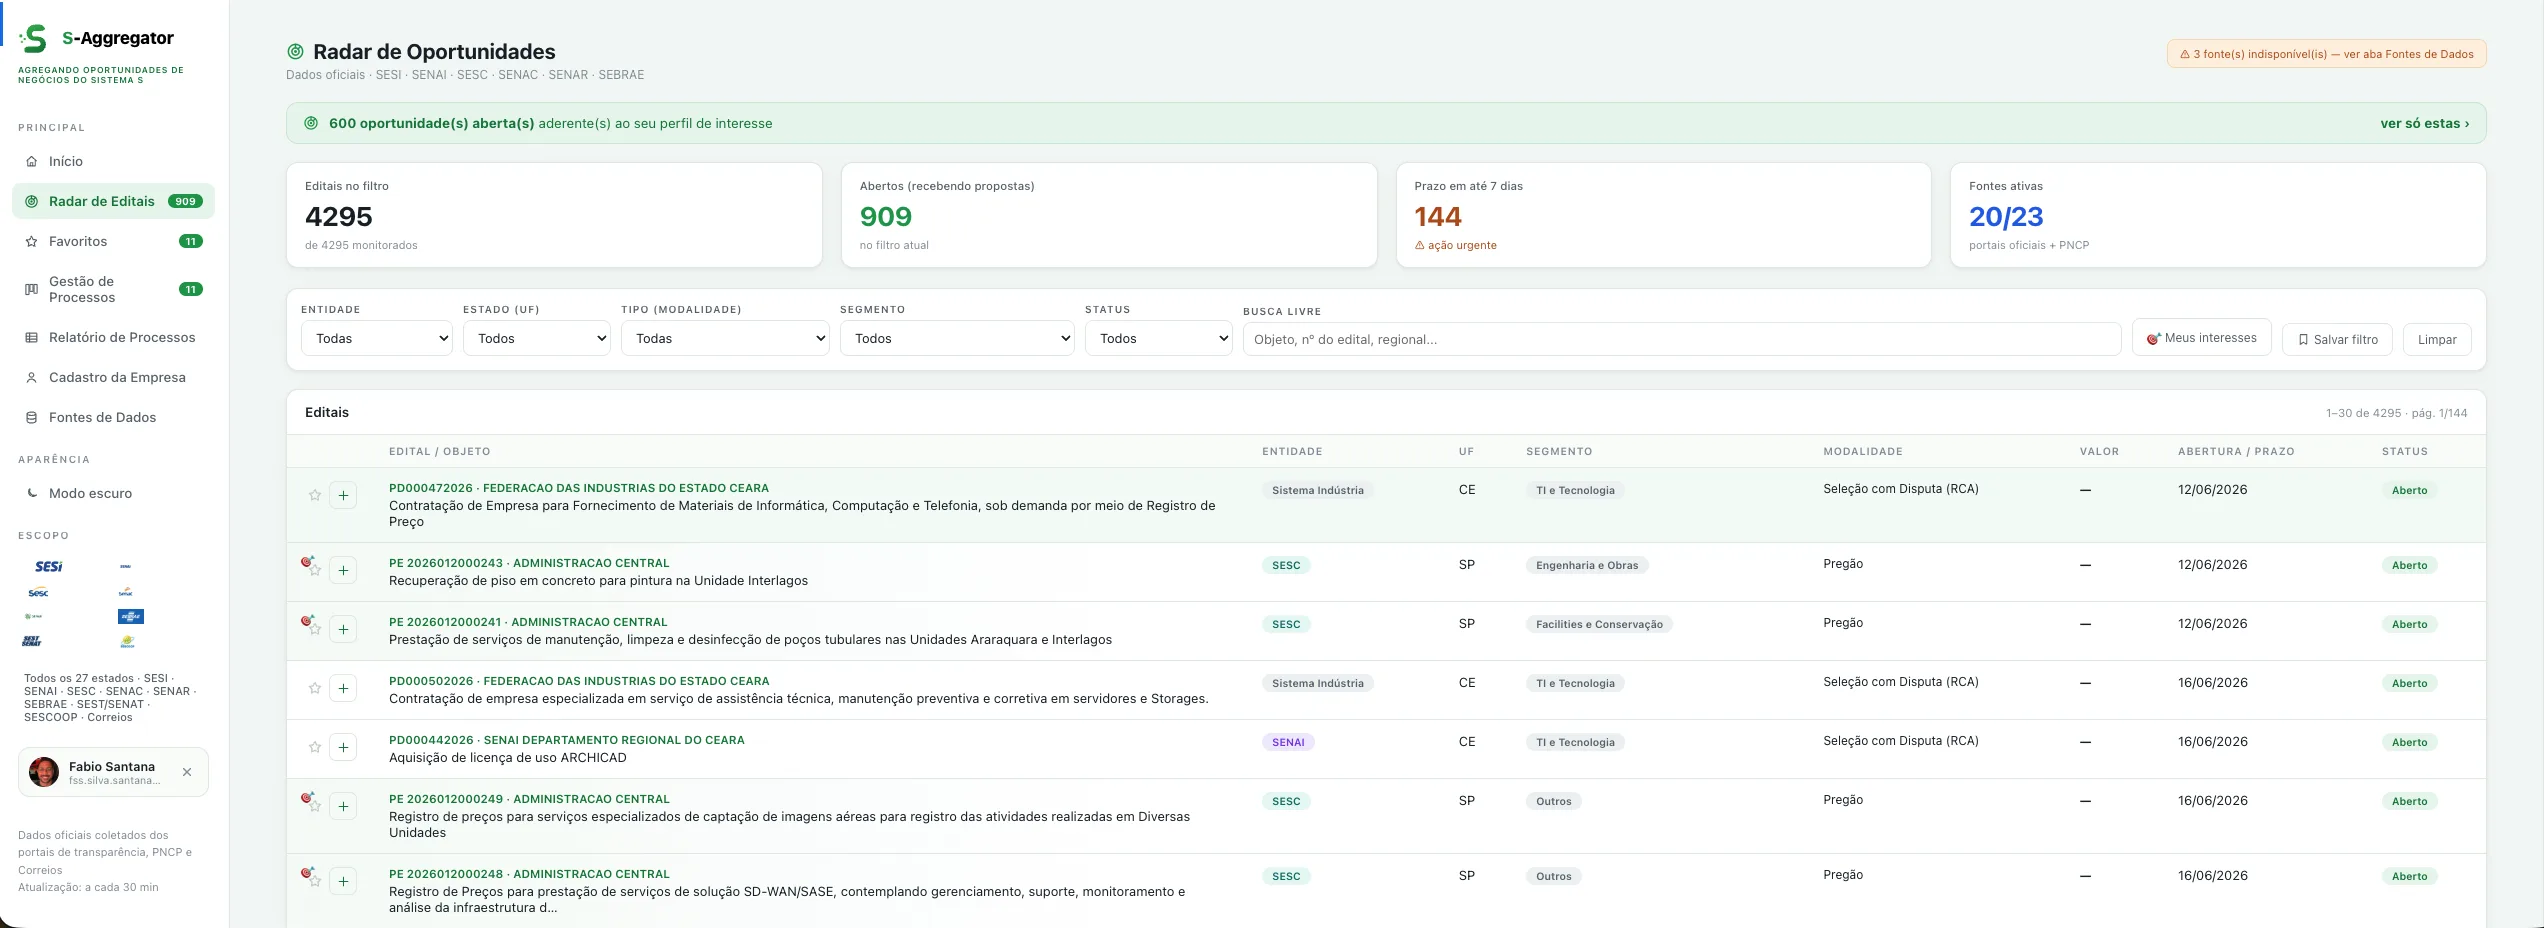The height and width of the screenshot is (928, 2544).
Task: Click Fabio Santana's avatar photo
Action: 44,772
